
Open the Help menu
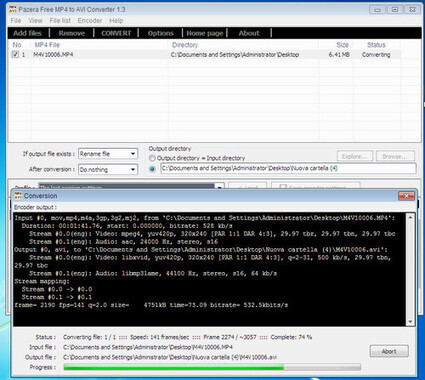(x=116, y=21)
